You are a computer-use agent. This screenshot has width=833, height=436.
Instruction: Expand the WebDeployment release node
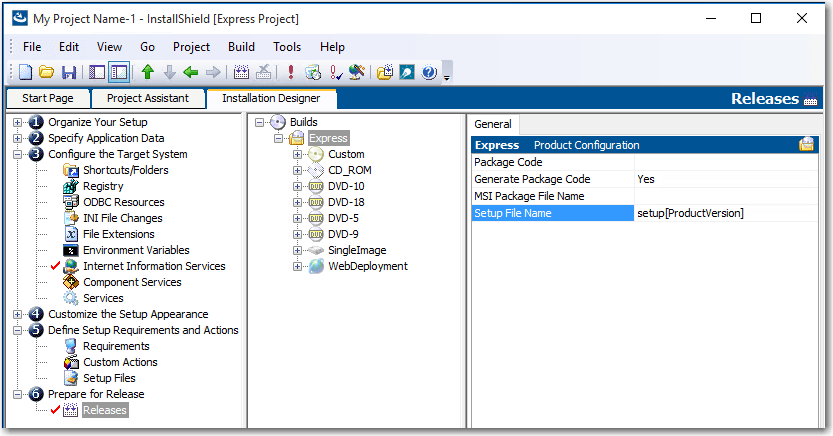click(x=298, y=267)
